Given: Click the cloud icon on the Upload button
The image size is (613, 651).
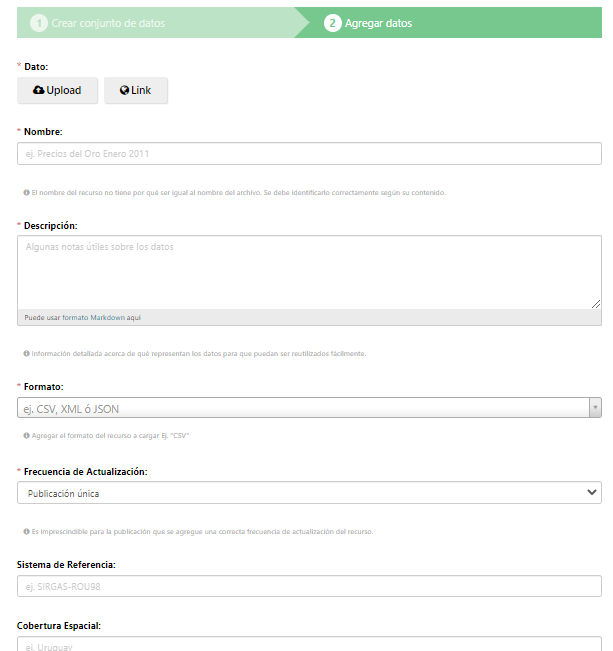Looking at the screenshot, I should pyautogui.click(x=39, y=90).
